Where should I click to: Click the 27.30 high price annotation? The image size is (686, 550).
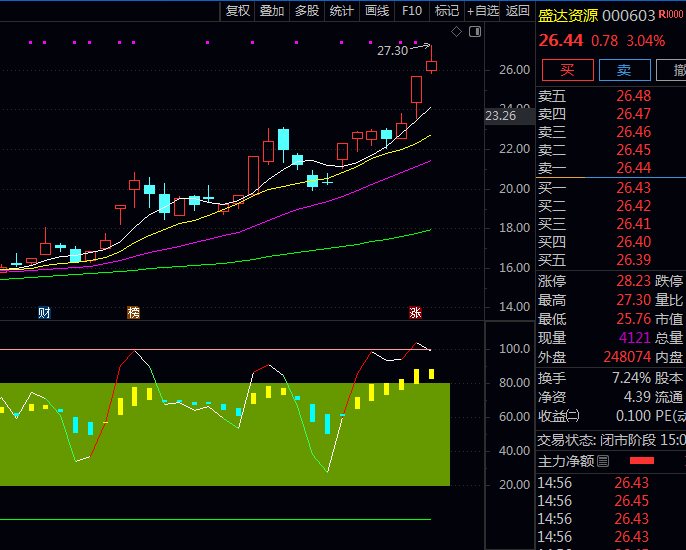tap(392, 51)
